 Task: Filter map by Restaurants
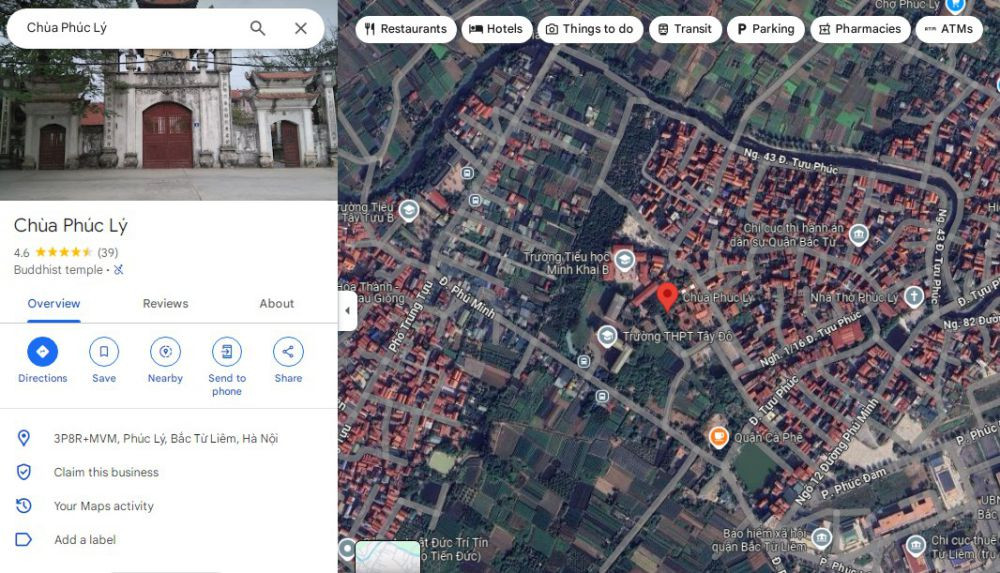click(406, 29)
